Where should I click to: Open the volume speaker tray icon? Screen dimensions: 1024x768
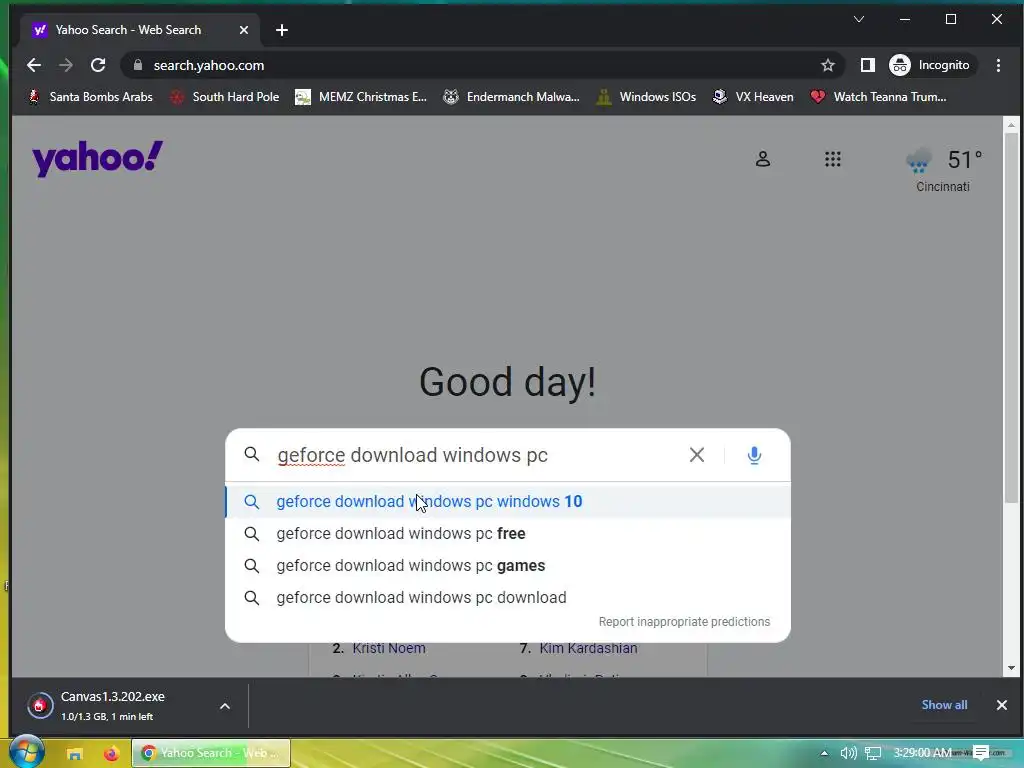click(x=848, y=753)
